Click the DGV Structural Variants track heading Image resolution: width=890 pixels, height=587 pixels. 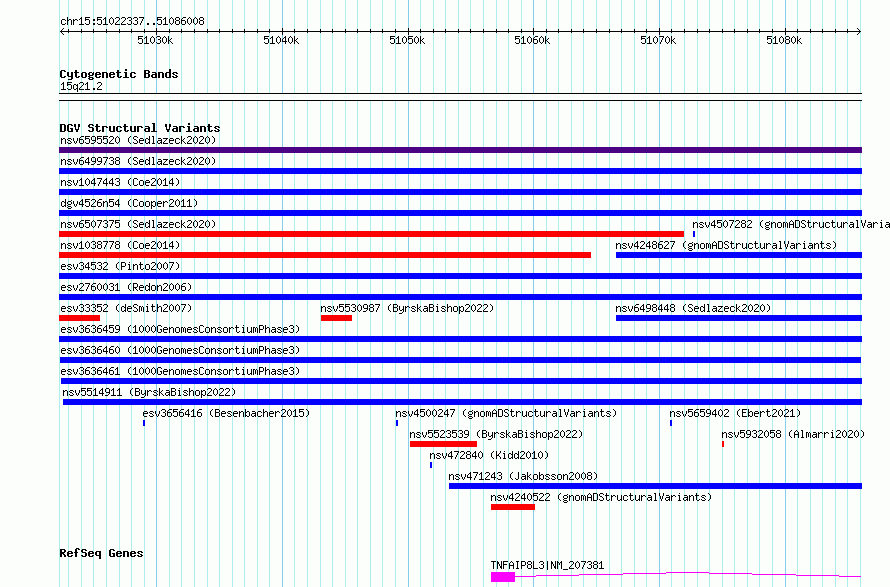pyautogui.click(x=139, y=128)
